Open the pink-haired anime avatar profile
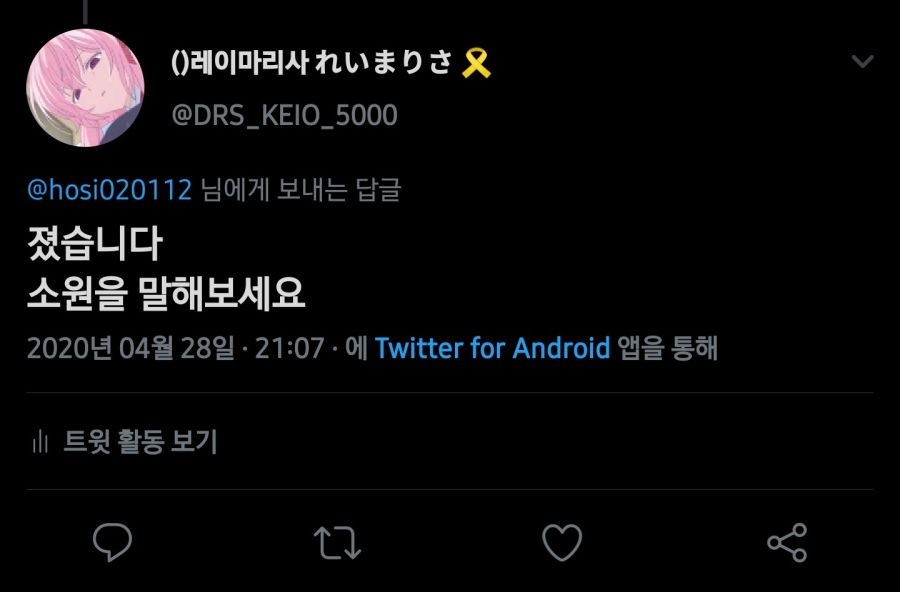This screenshot has width=900, height=592. pyautogui.click(x=86, y=88)
